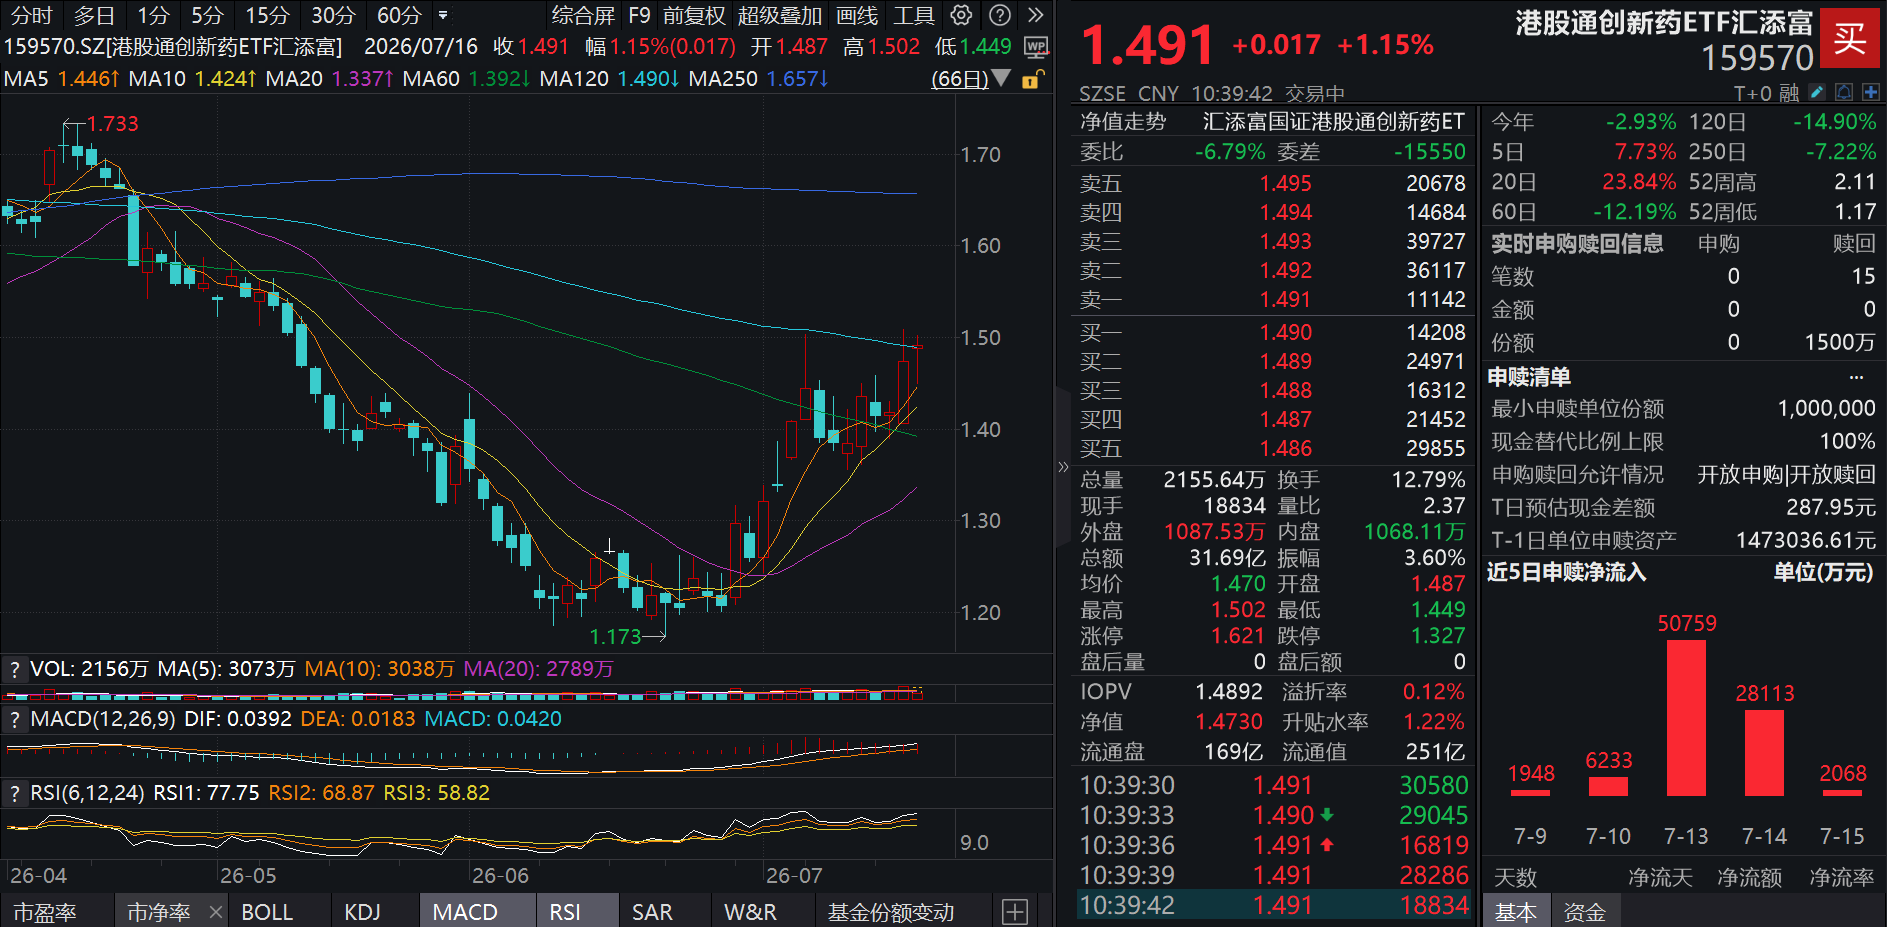Click the pencil edit note icon

pos(1817,92)
